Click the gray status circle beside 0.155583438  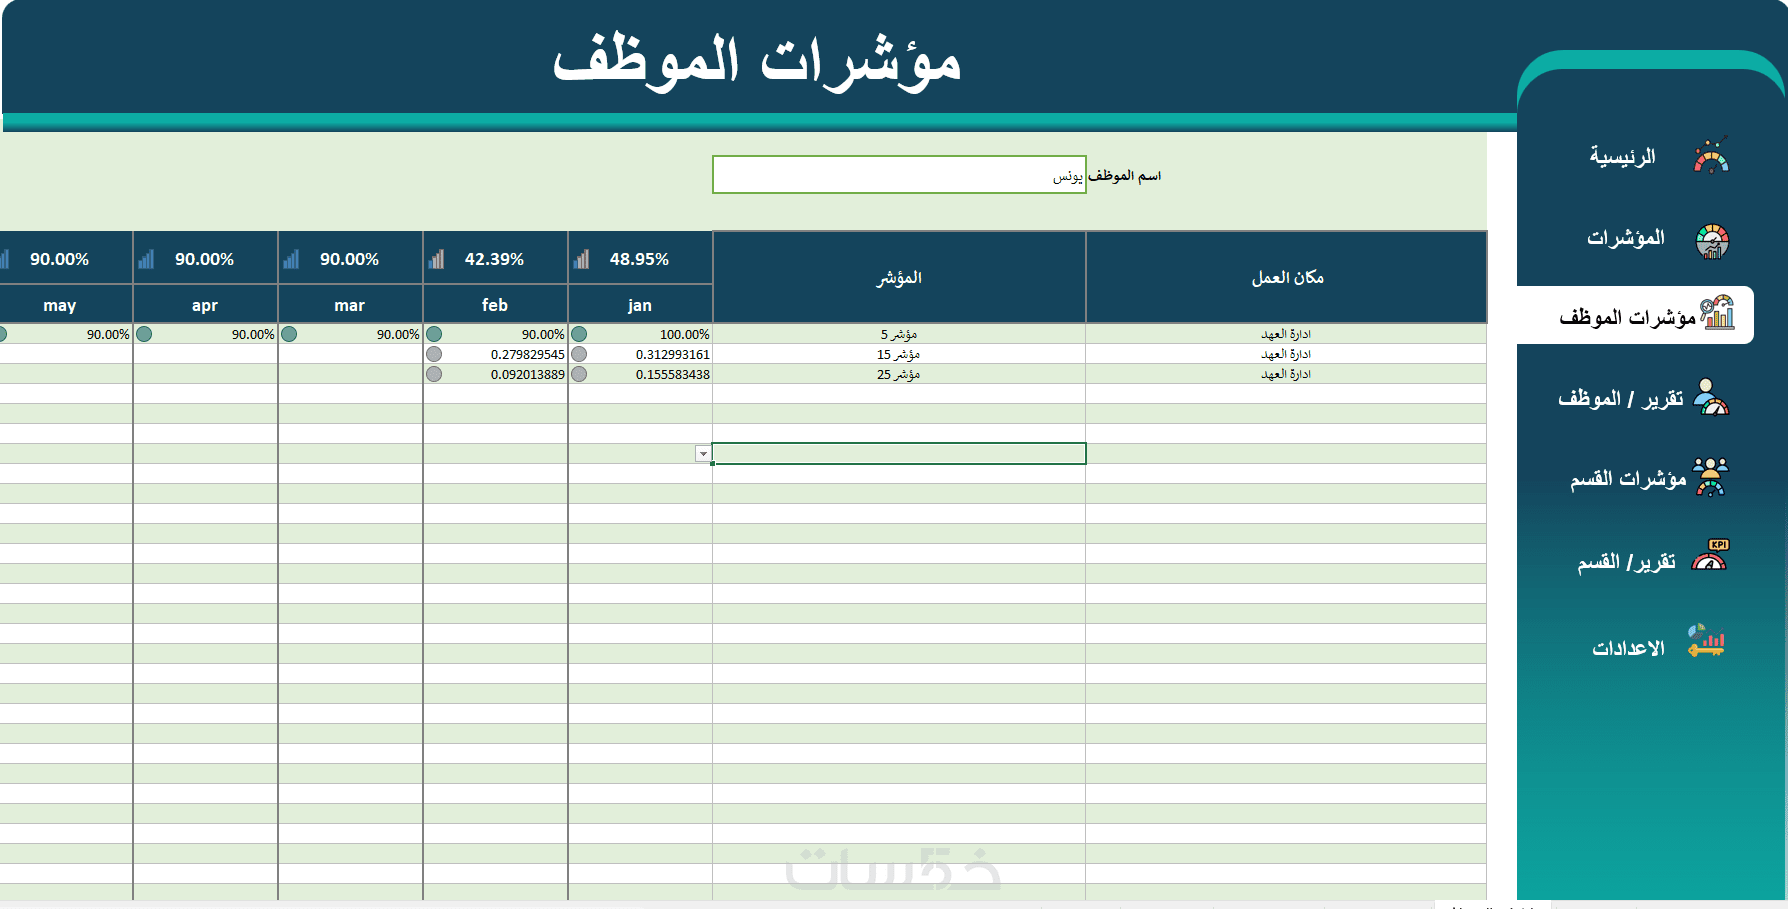579,374
